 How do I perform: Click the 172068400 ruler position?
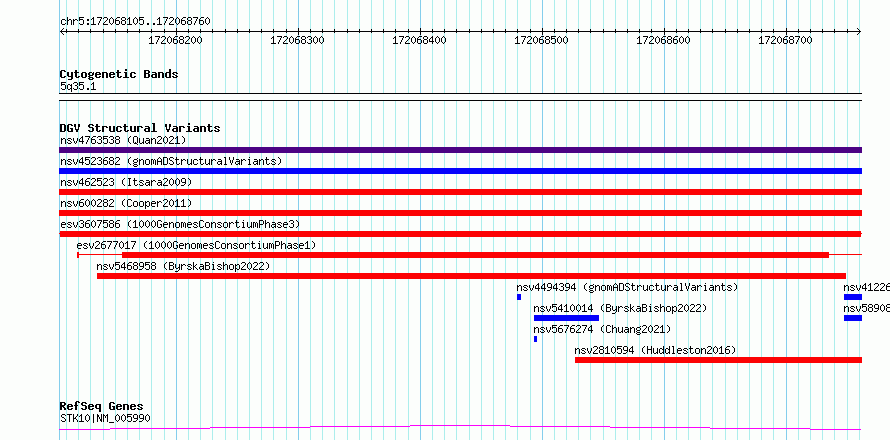tap(419, 40)
